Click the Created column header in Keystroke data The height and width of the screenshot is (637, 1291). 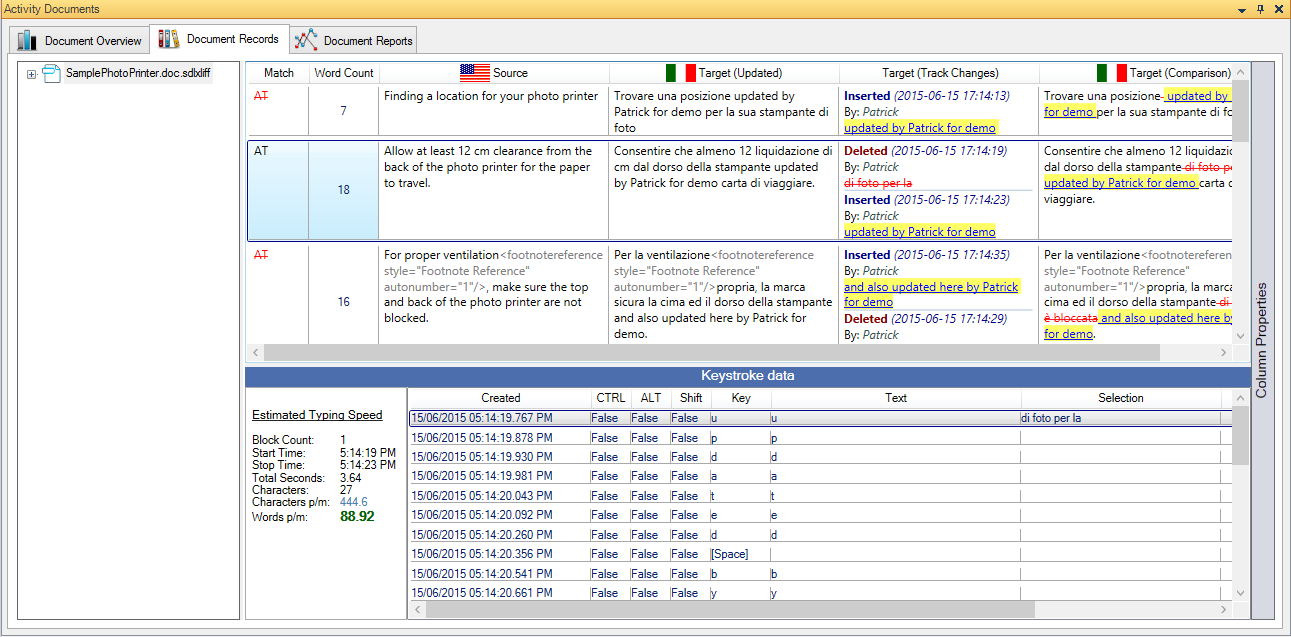[500, 398]
